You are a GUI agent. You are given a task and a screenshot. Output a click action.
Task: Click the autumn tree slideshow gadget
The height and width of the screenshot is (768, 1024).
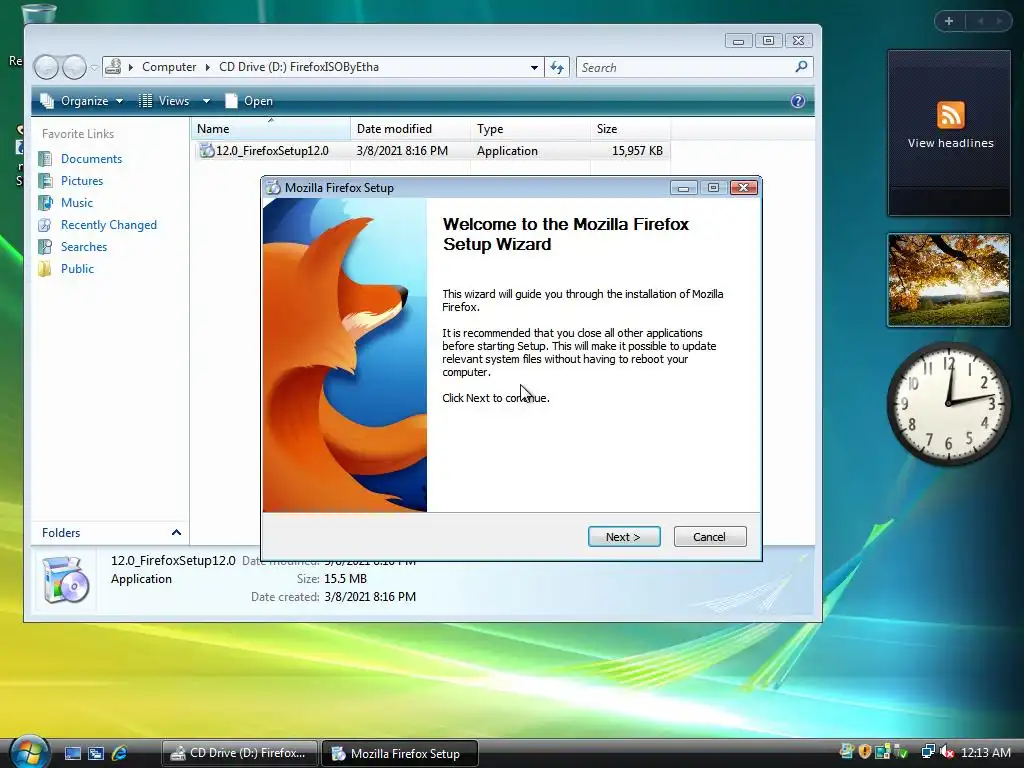pos(949,280)
